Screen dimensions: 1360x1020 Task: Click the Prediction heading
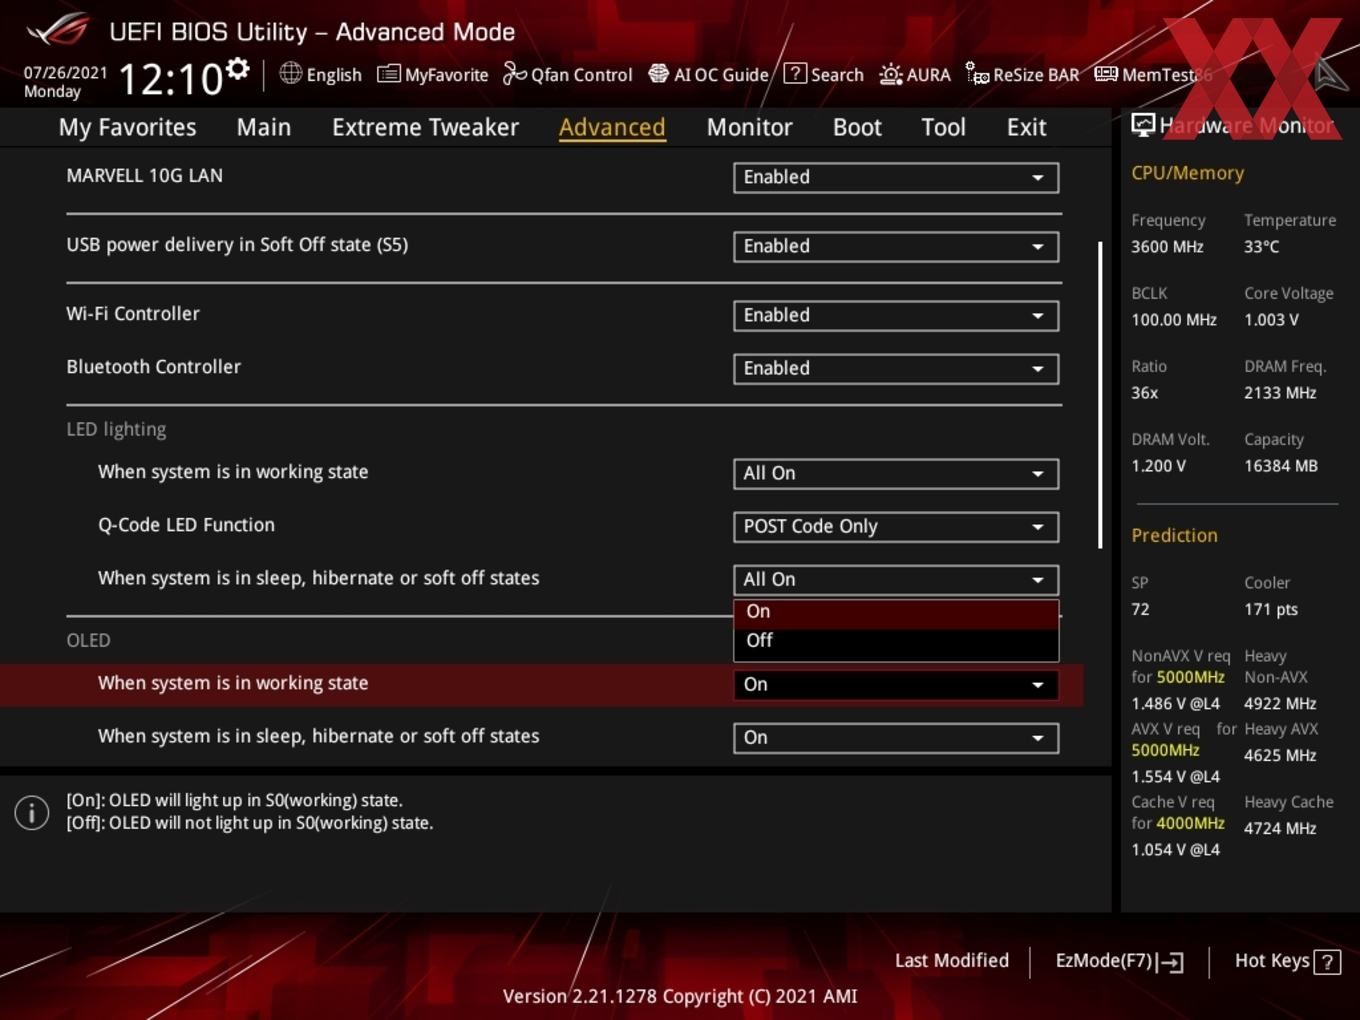(x=1174, y=535)
